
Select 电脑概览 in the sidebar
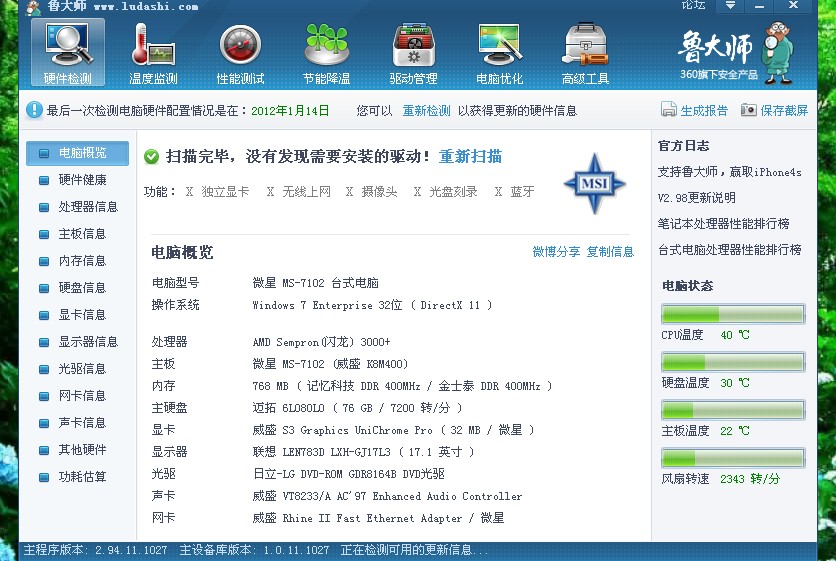click(77, 153)
